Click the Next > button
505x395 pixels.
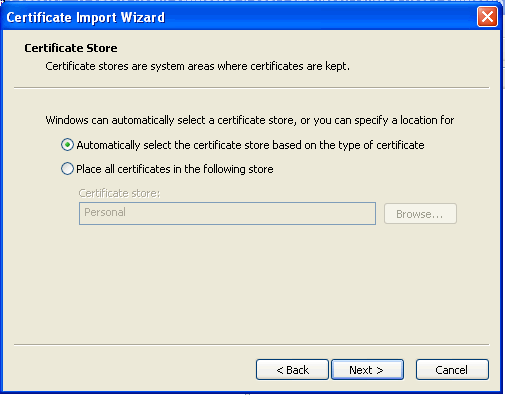point(367,369)
